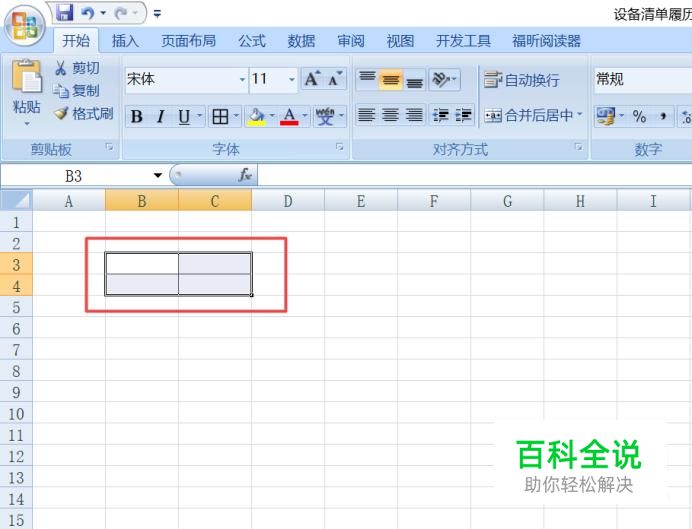Image resolution: width=692 pixels, height=529 pixels.
Task: Toggle middle vertical alignment
Action: 391,79
